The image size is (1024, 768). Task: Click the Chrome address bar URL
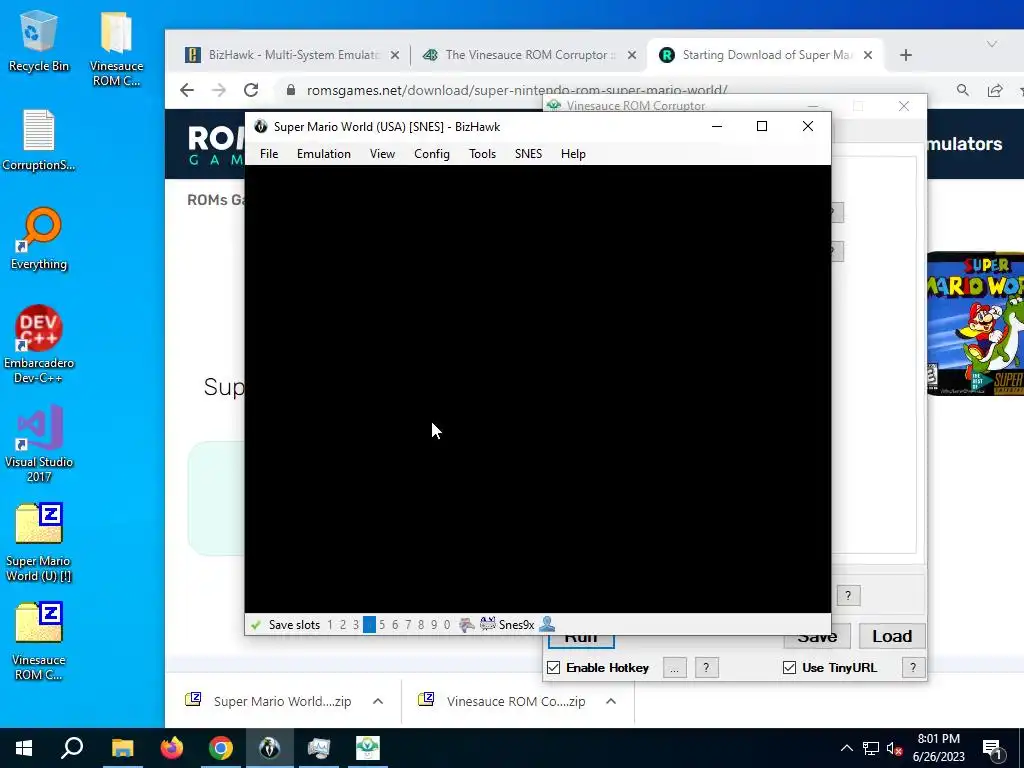[x=517, y=90]
